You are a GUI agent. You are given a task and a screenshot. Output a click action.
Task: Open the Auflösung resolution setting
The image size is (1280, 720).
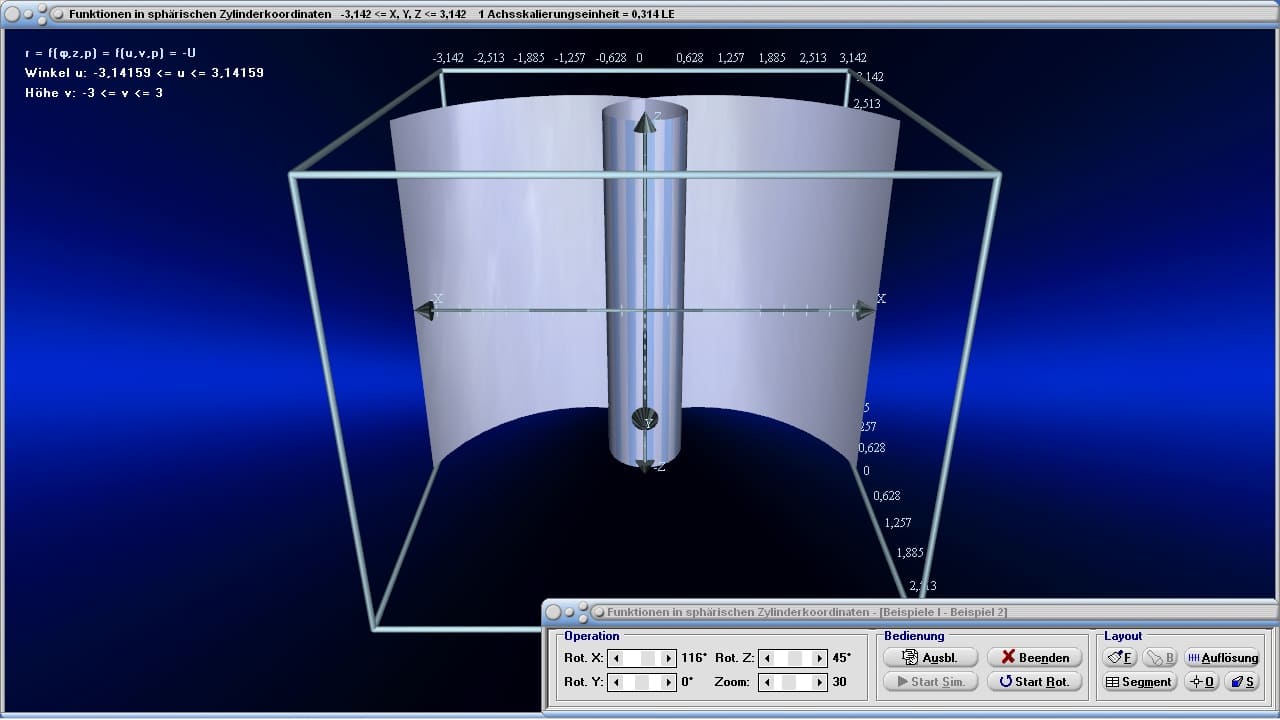[x=1222, y=657]
